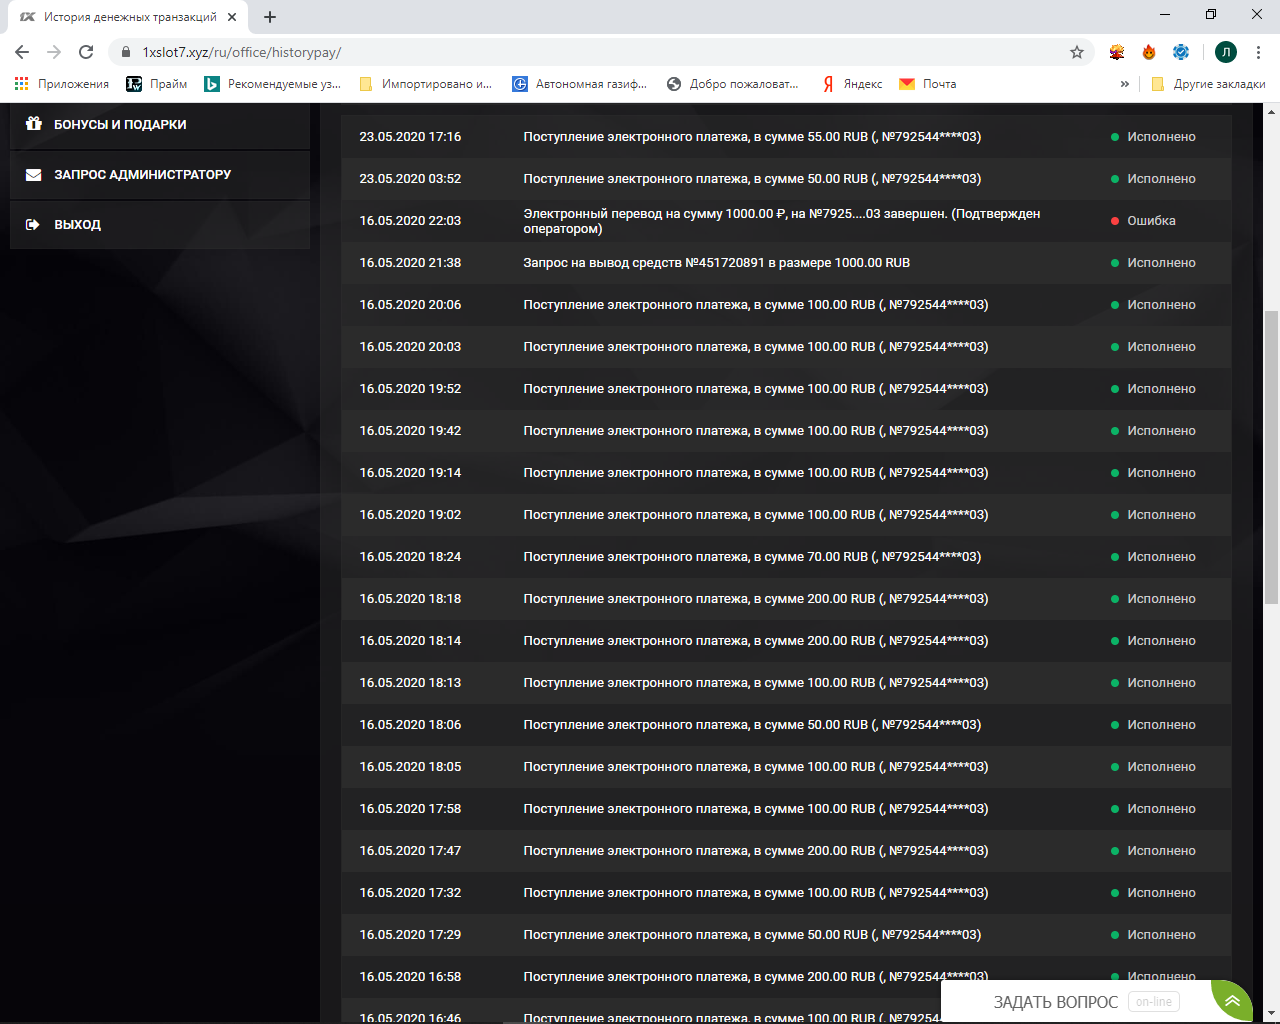
Task: Open Запрос администратору sidebar item
Action: click(x=160, y=175)
